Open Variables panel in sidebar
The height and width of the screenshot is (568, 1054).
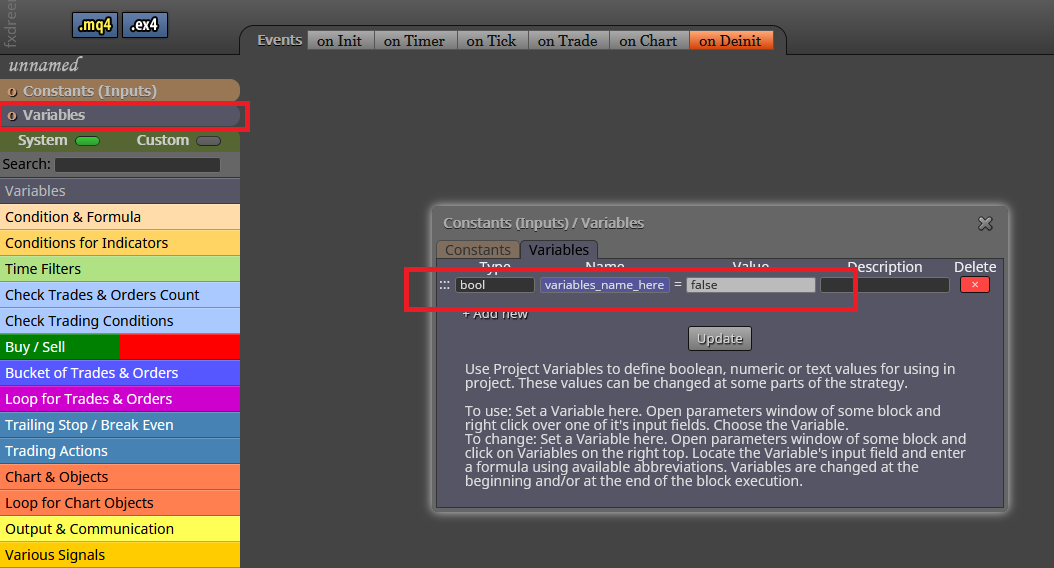(x=120, y=115)
